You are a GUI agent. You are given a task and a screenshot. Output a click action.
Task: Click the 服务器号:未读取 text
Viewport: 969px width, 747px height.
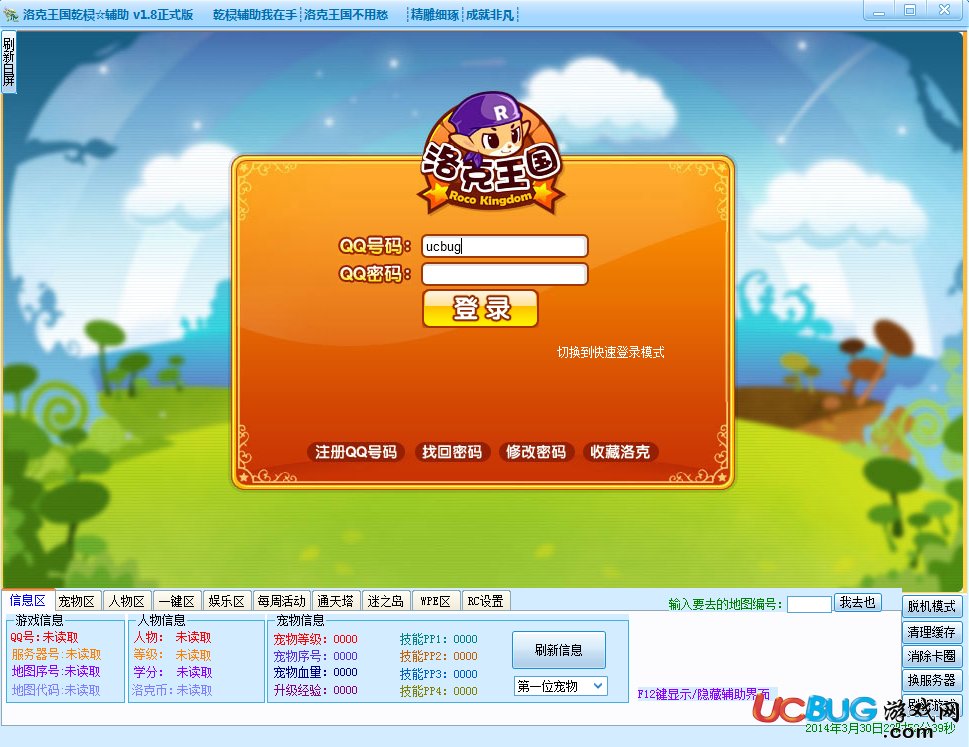click(x=56, y=654)
